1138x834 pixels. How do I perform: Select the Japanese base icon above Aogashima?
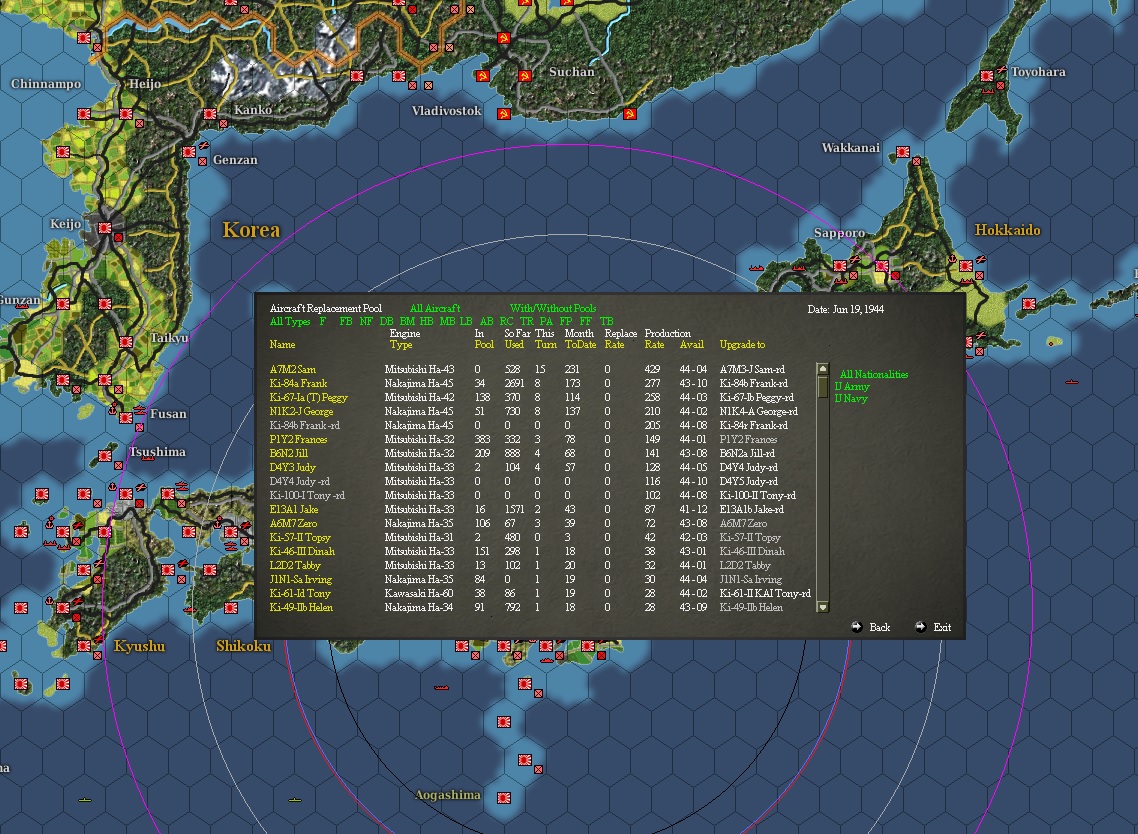point(525,759)
